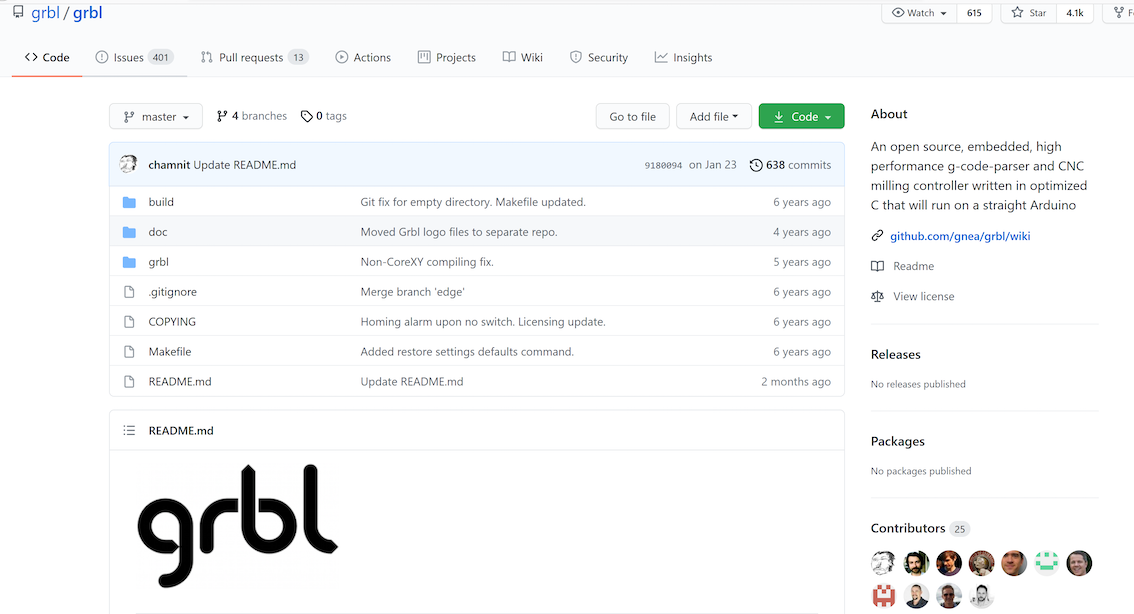Open the 0 tags link
Screen dimensions: 1134x614
[323, 116]
